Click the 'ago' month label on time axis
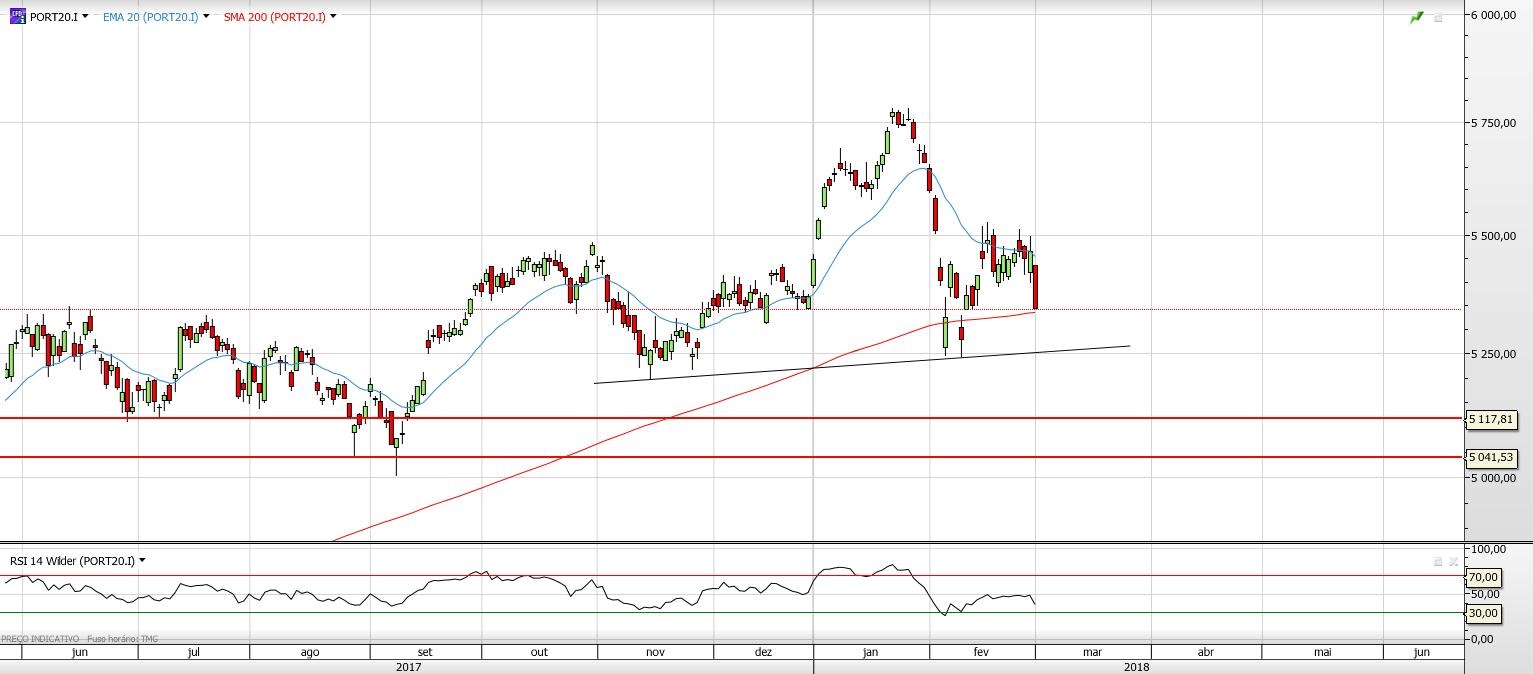1533x674 pixels. [x=310, y=652]
